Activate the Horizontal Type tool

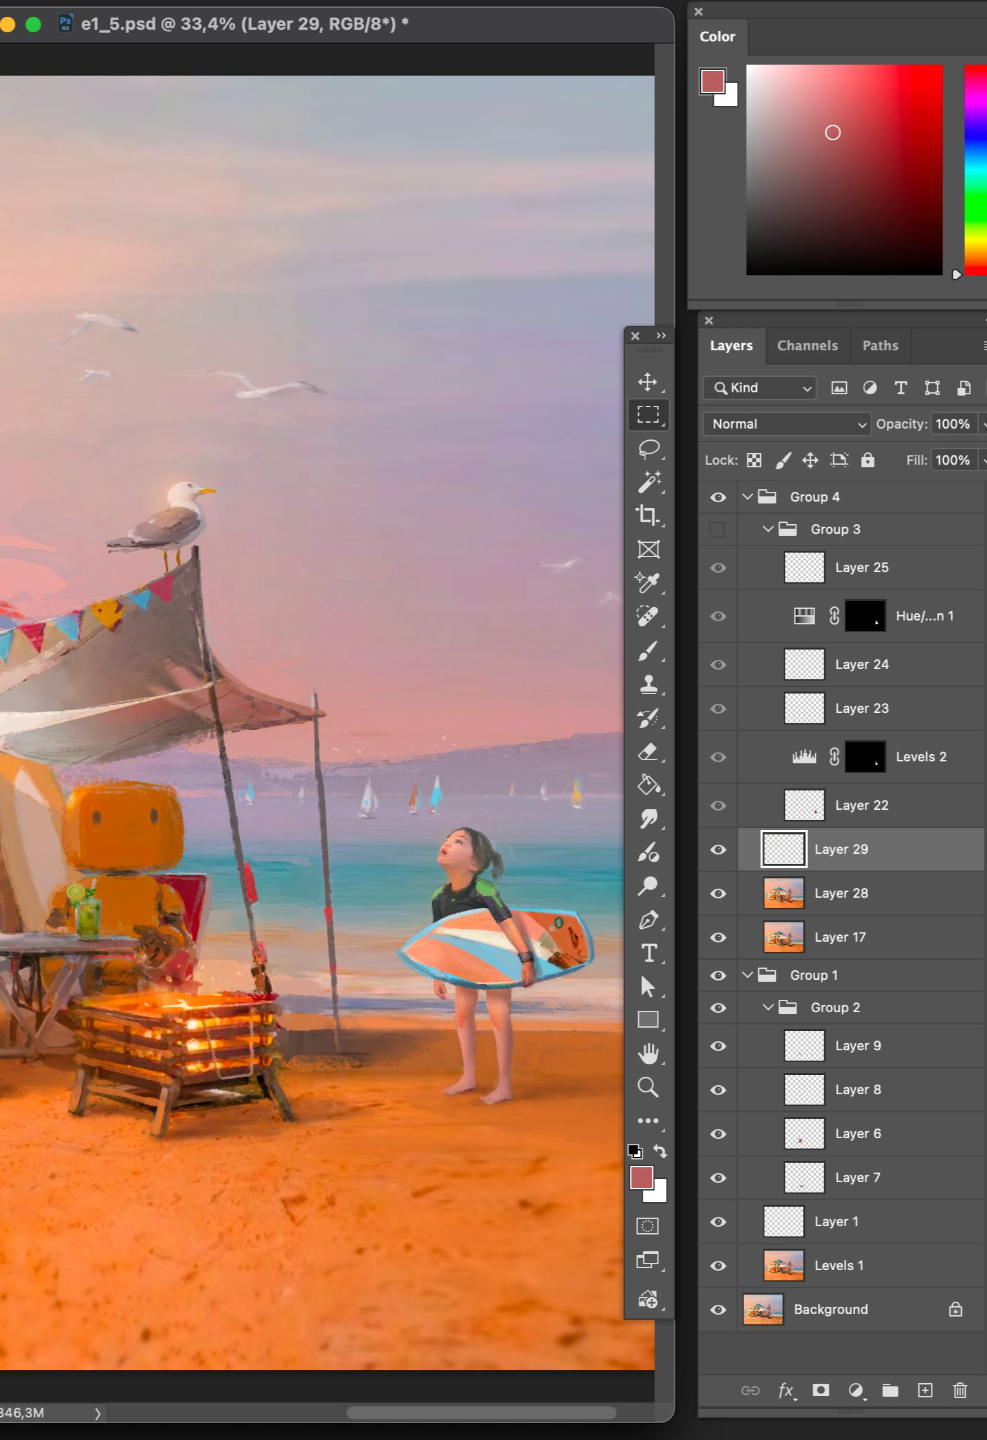point(648,953)
